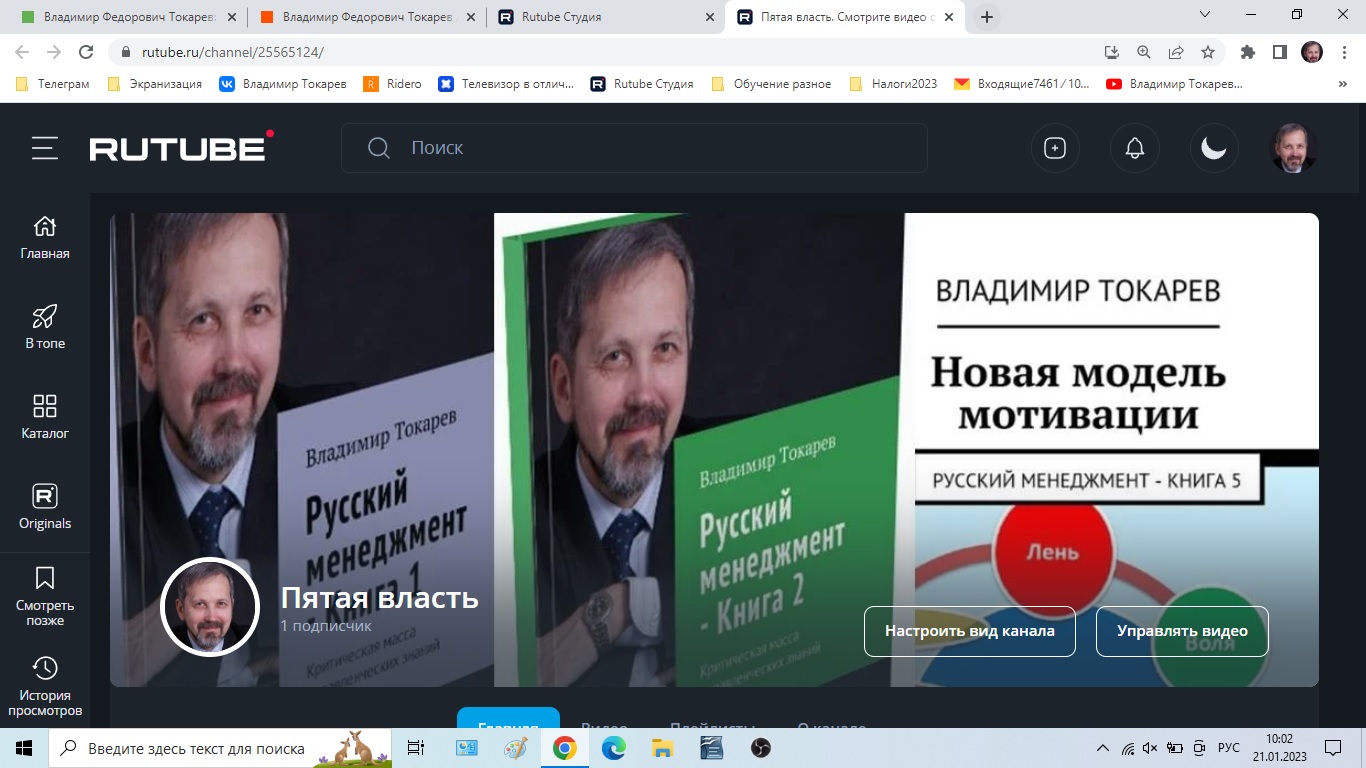Open the Ridero bookmark

393,84
